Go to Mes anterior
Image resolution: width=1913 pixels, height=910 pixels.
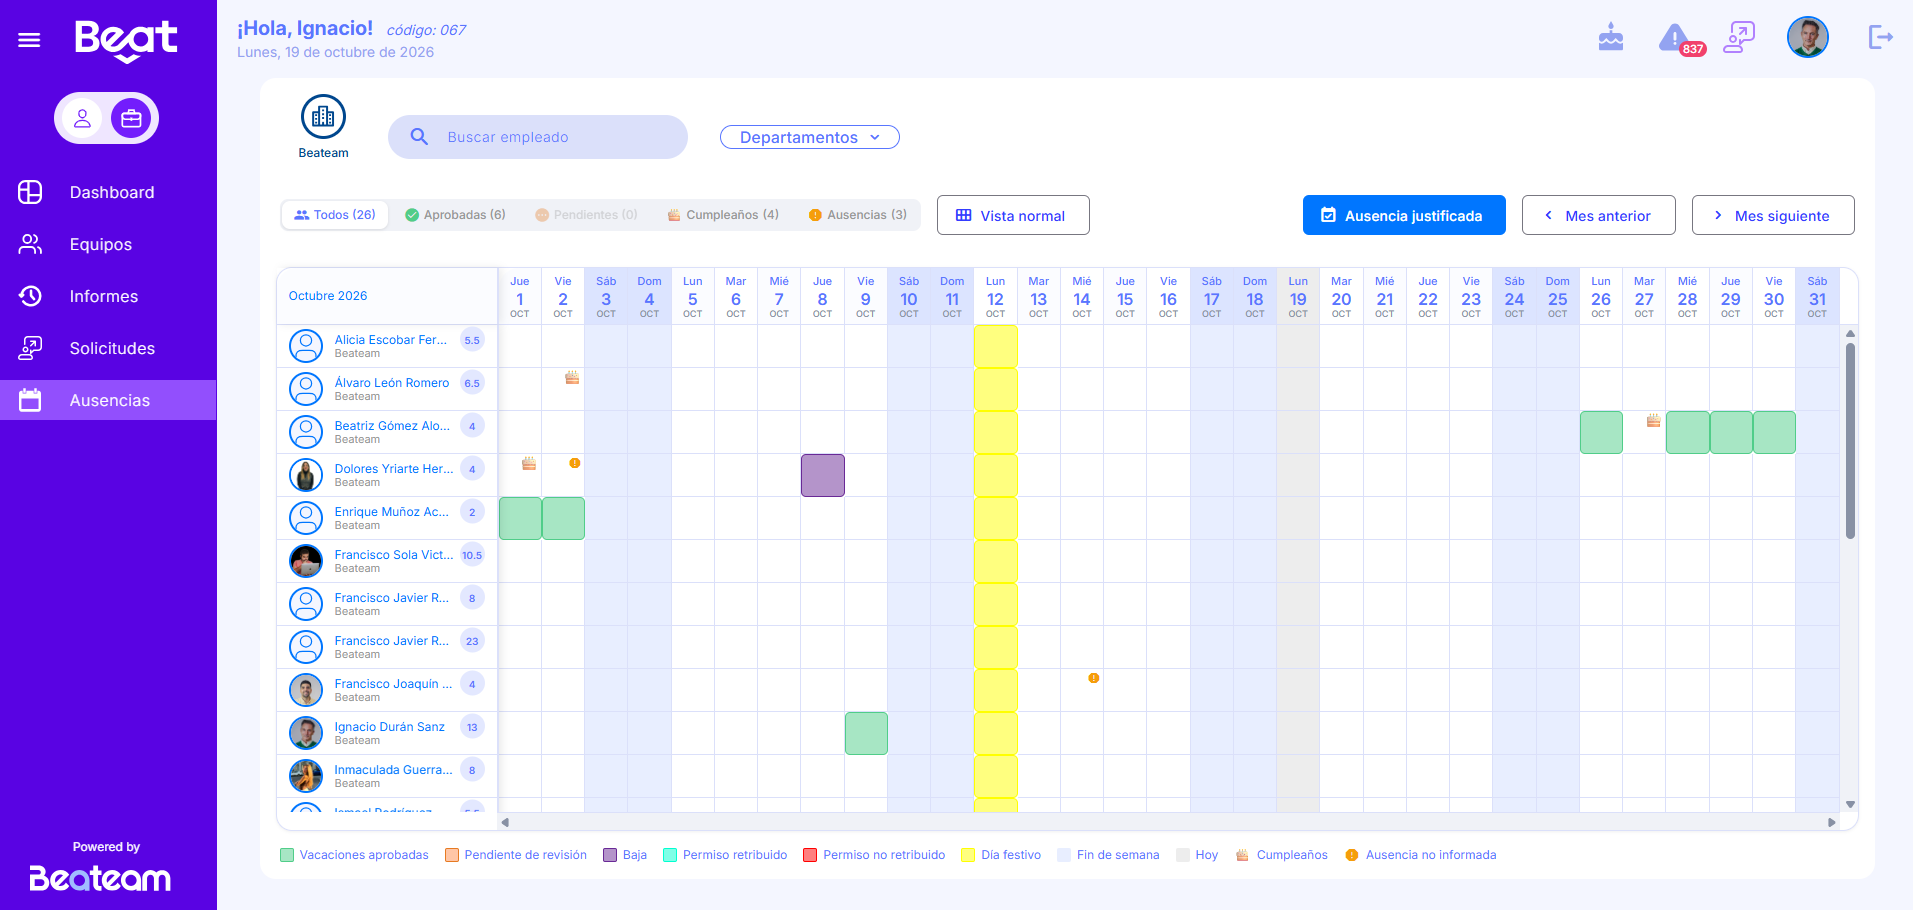tap(1598, 215)
